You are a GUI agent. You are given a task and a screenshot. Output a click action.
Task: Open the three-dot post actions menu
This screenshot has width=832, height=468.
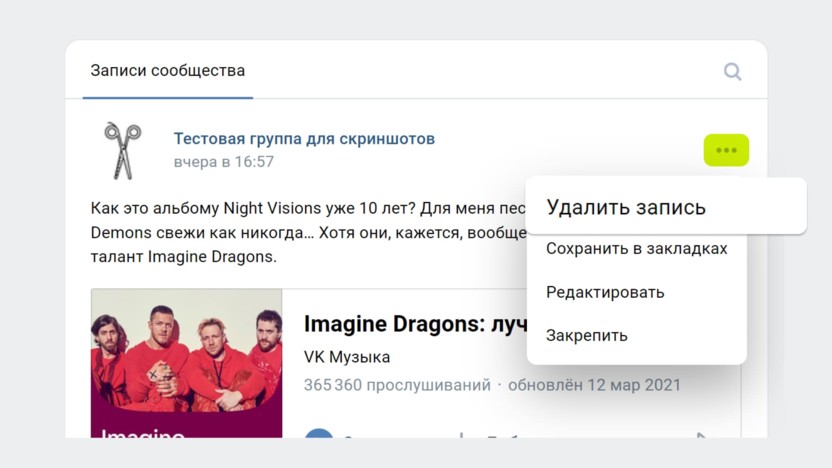pos(726,150)
